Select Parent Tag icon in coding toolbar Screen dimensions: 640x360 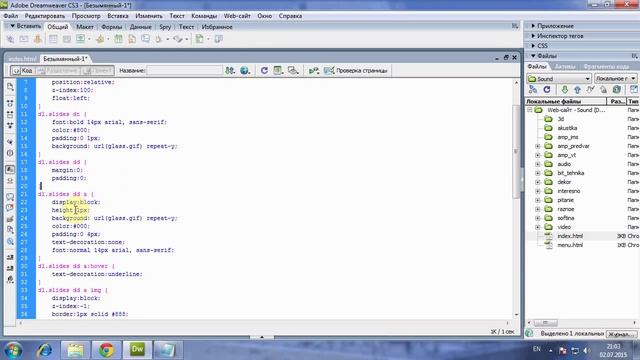coord(10,142)
